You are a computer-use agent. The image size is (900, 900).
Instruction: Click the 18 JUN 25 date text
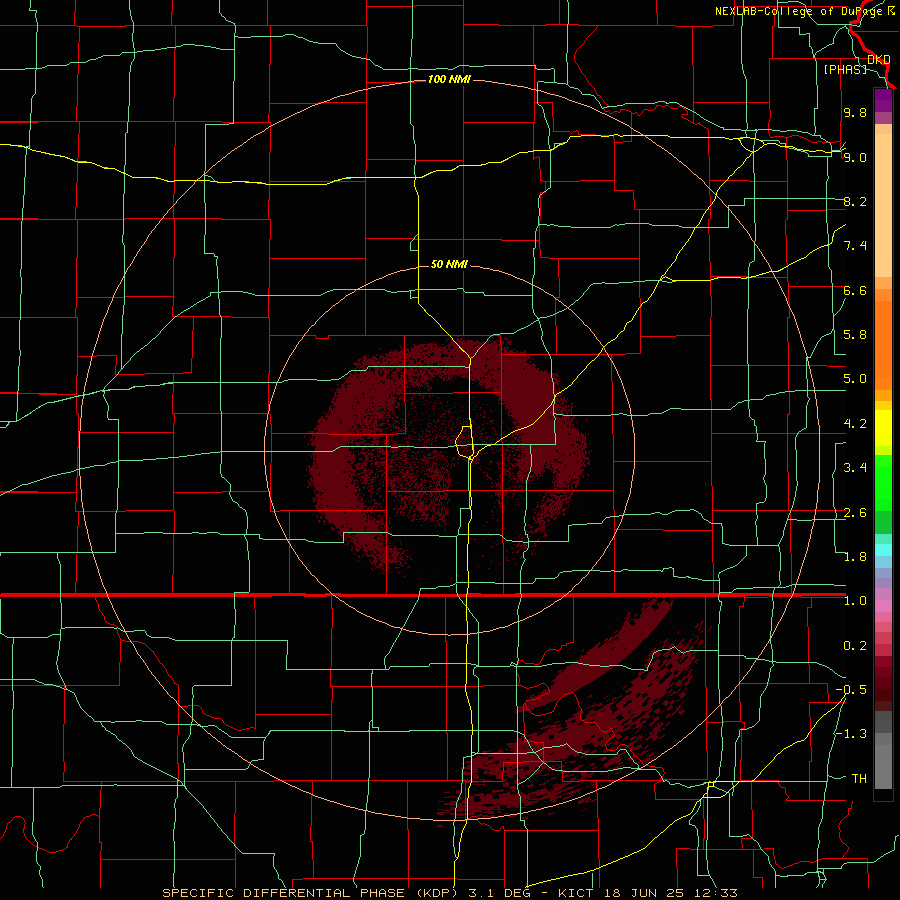[x=642, y=893]
